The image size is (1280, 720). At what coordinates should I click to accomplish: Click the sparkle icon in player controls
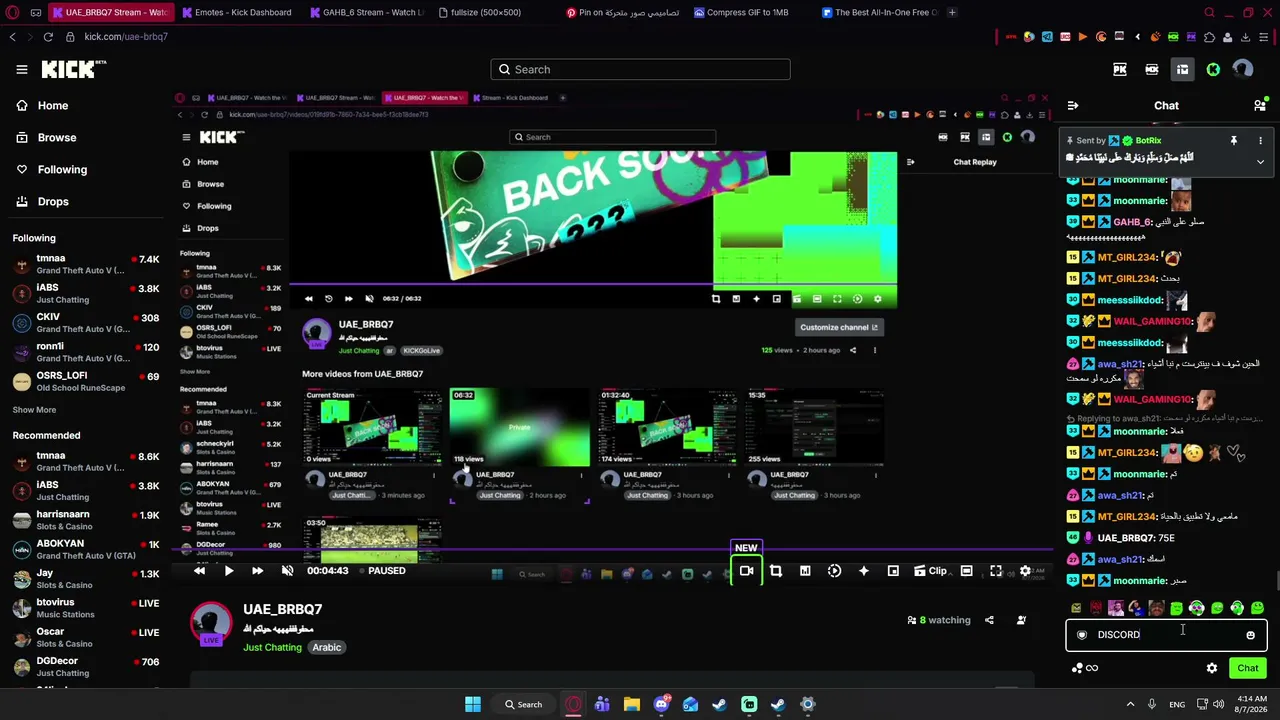tap(864, 571)
